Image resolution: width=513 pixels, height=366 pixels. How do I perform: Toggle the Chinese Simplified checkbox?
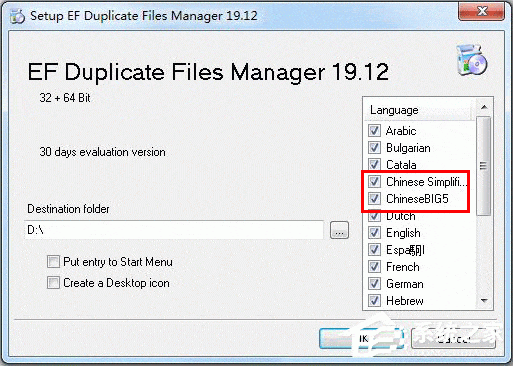tap(374, 181)
